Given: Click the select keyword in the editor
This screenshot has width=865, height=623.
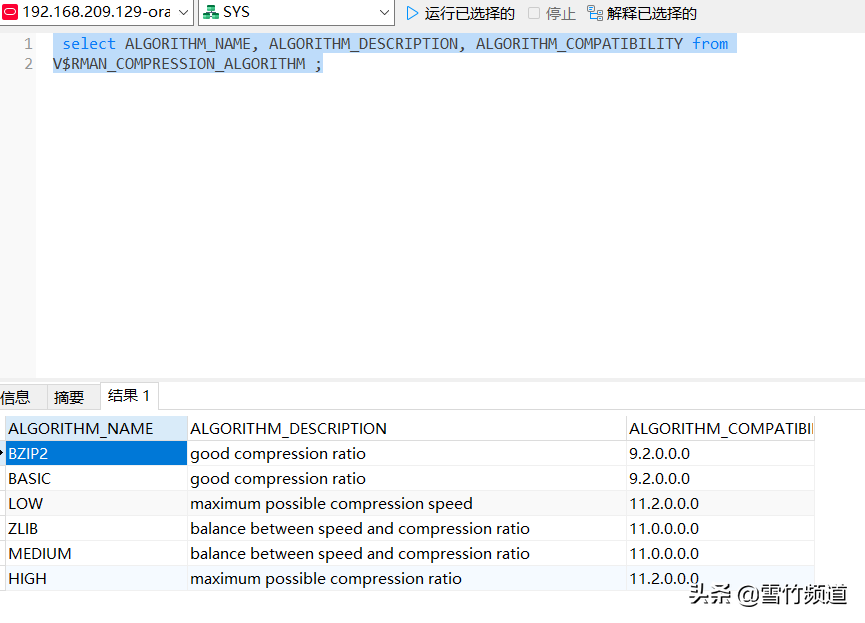Looking at the screenshot, I should [89, 44].
